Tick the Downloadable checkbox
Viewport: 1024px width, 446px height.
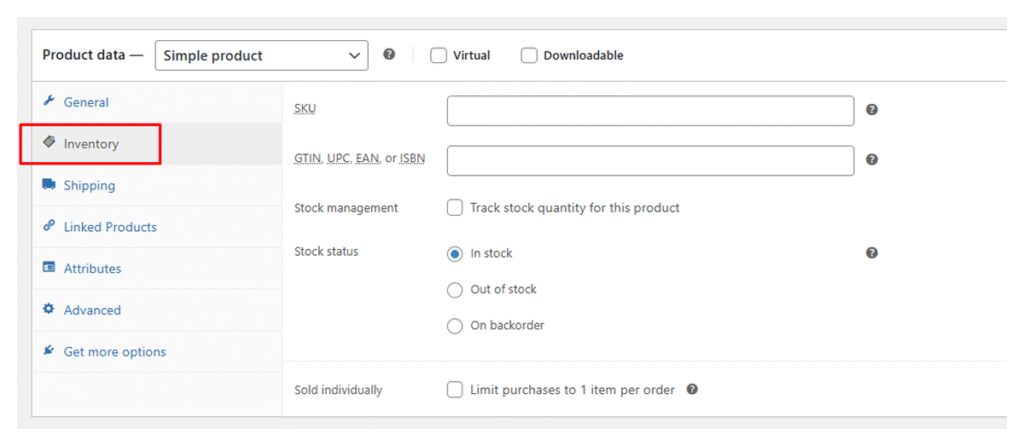click(529, 56)
